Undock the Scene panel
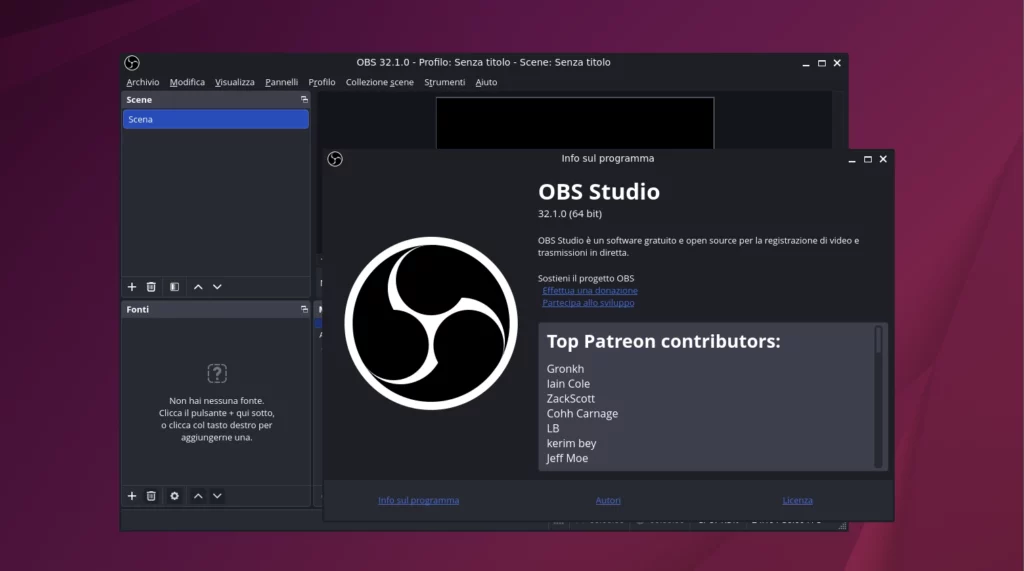The width and height of the screenshot is (1024, 571). (x=304, y=99)
